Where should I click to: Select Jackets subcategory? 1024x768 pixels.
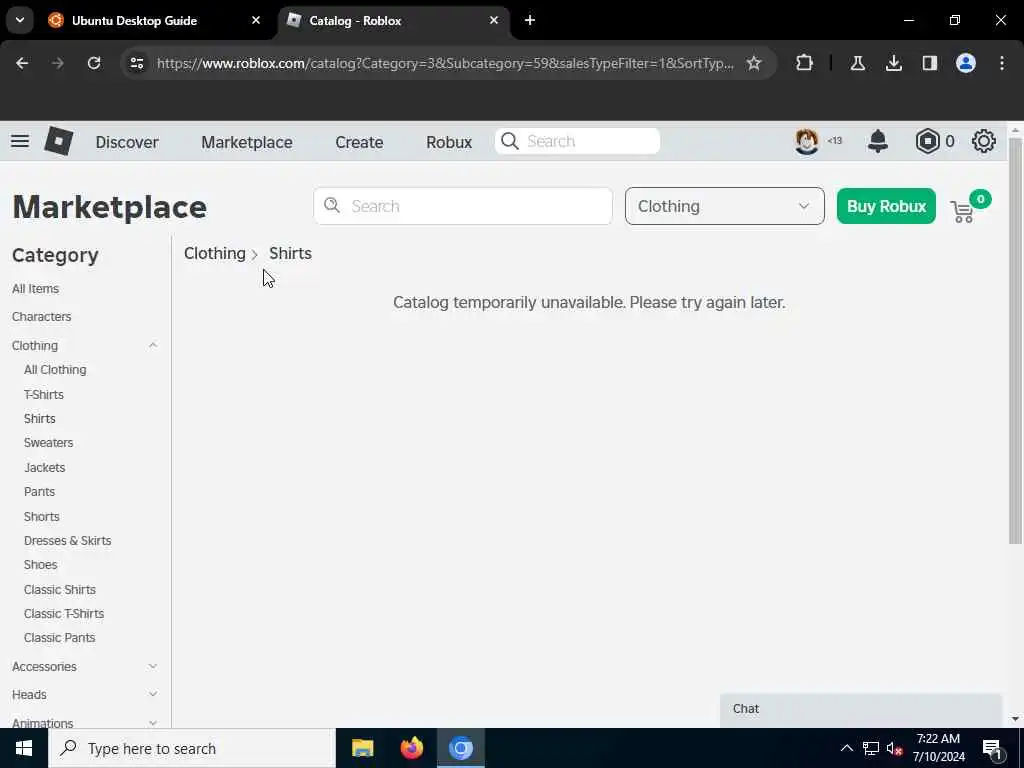(x=44, y=468)
